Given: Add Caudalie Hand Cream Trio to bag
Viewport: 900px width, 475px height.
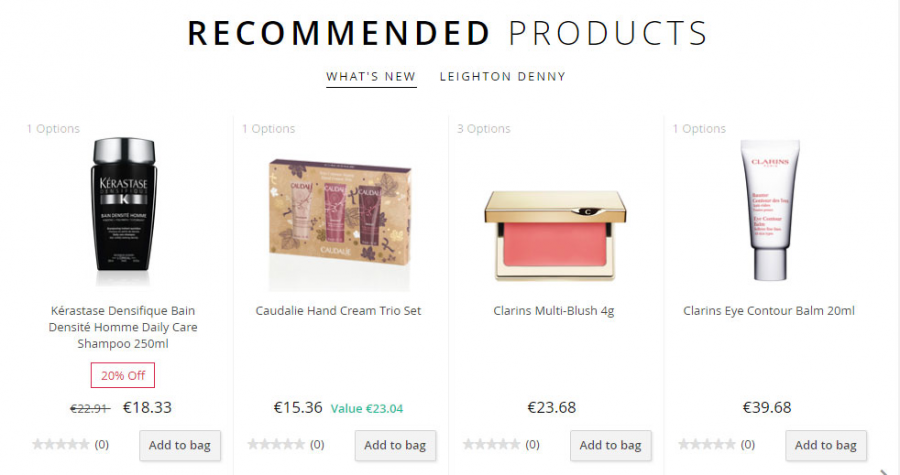Looking at the screenshot, I should click(395, 445).
